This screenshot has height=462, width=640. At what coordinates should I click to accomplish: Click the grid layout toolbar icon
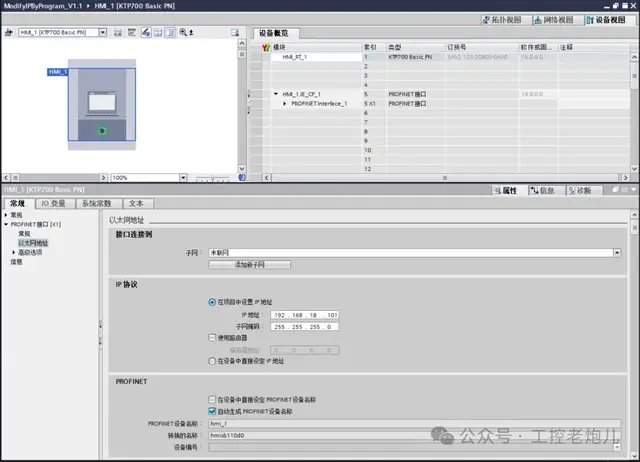tap(158, 32)
